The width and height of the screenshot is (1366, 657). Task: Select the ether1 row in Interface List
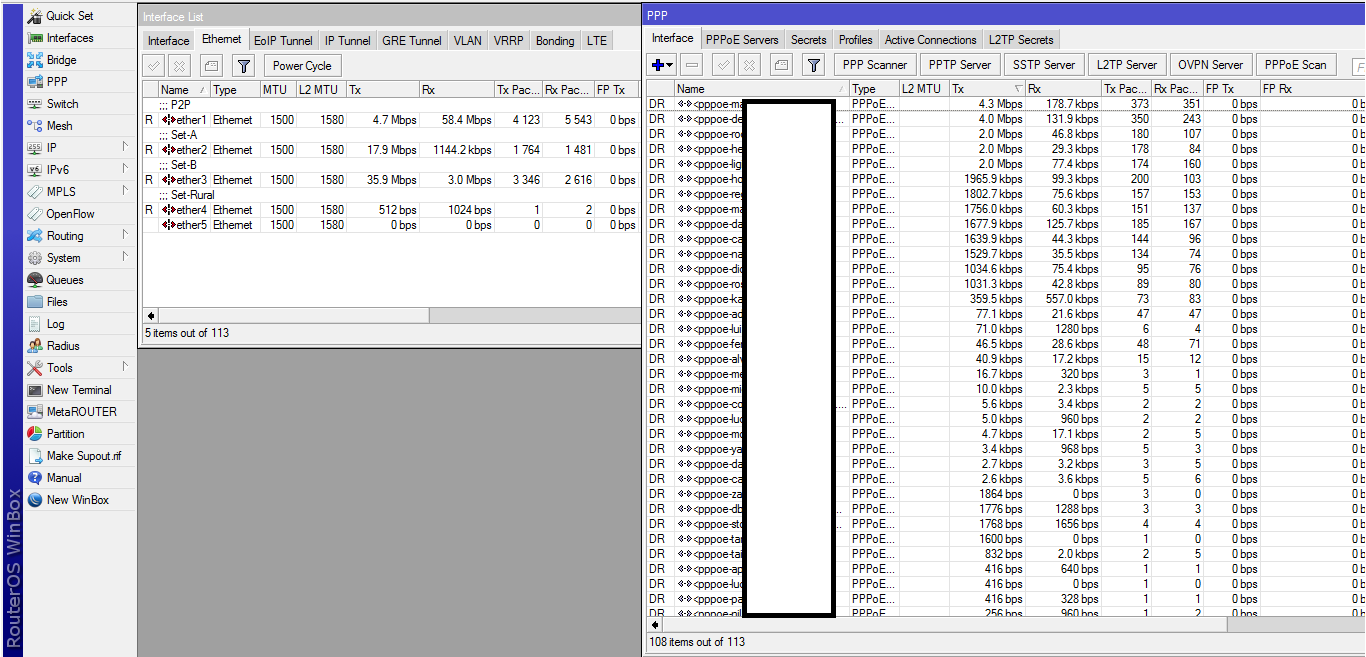click(x=390, y=120)
